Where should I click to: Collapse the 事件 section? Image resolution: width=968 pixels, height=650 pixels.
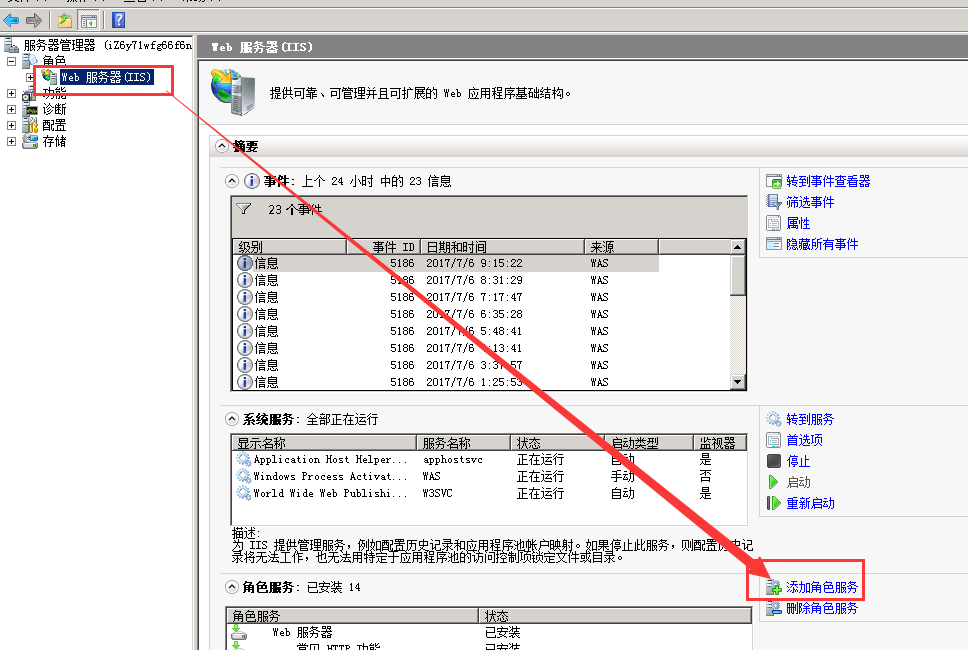click(232, 181)
